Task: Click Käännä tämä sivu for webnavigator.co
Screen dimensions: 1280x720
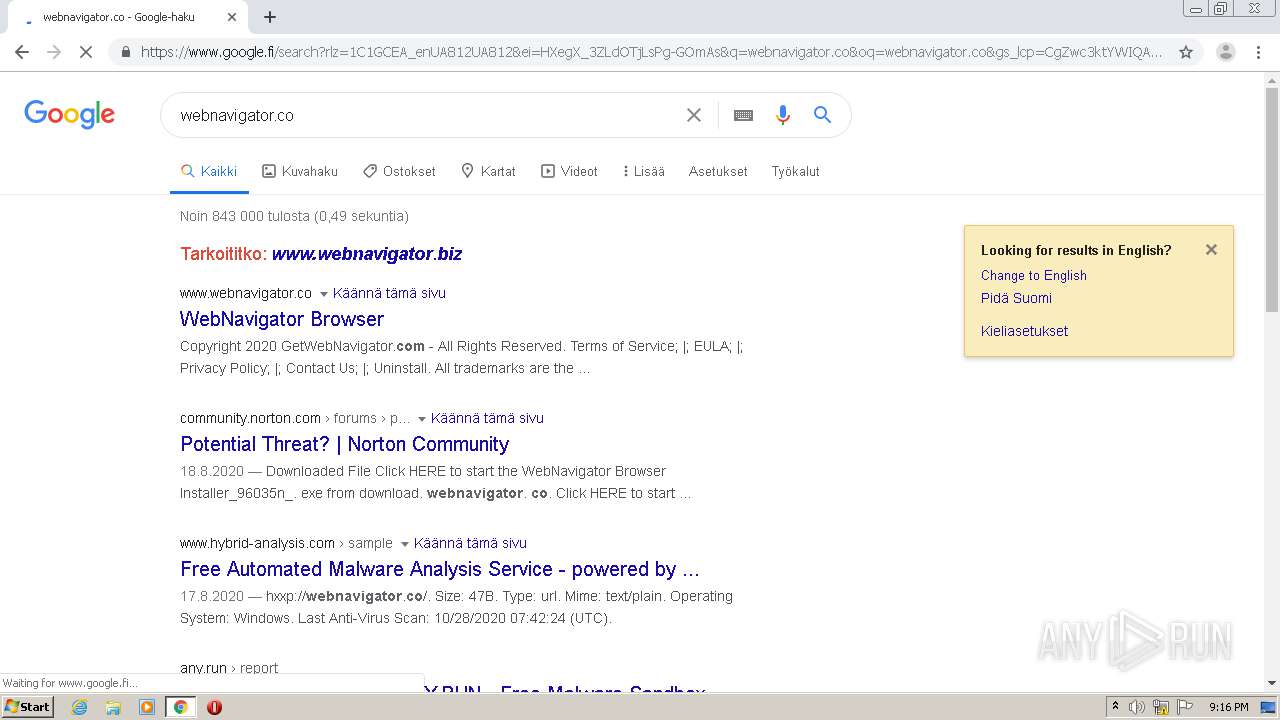Action: (389, 293)
